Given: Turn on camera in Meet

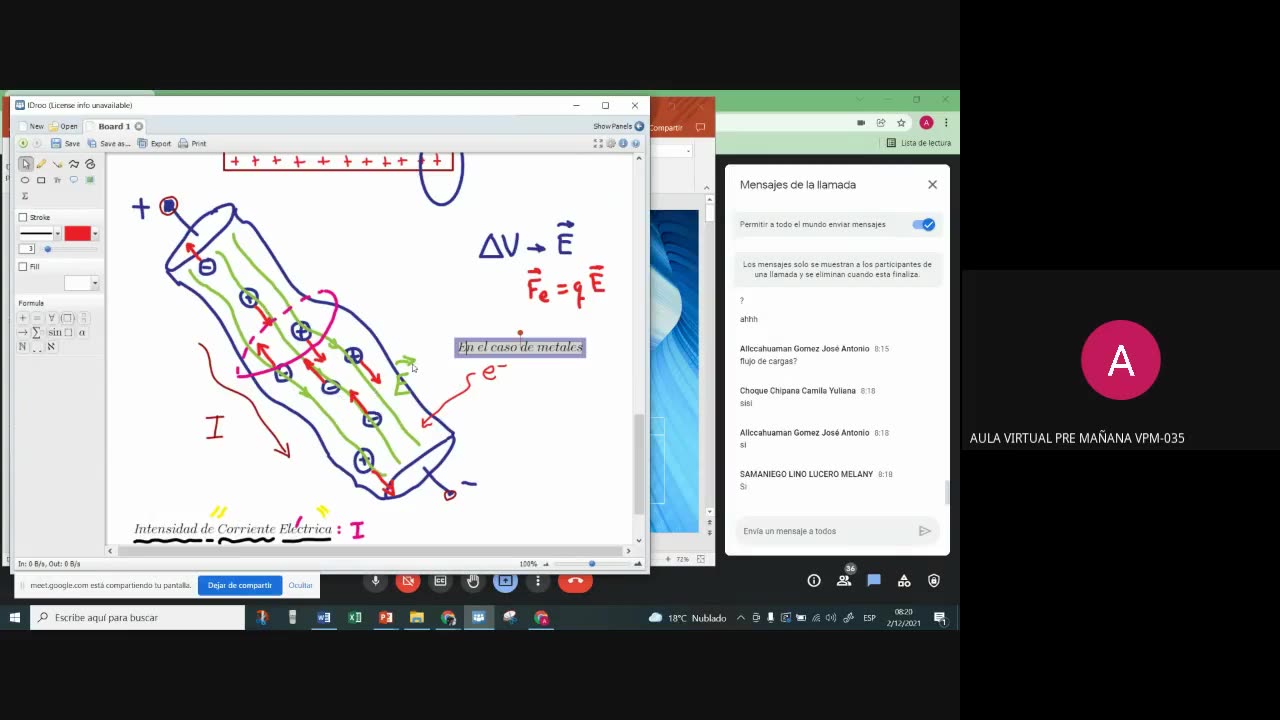Looking at the screenshot, I should 407,581.
